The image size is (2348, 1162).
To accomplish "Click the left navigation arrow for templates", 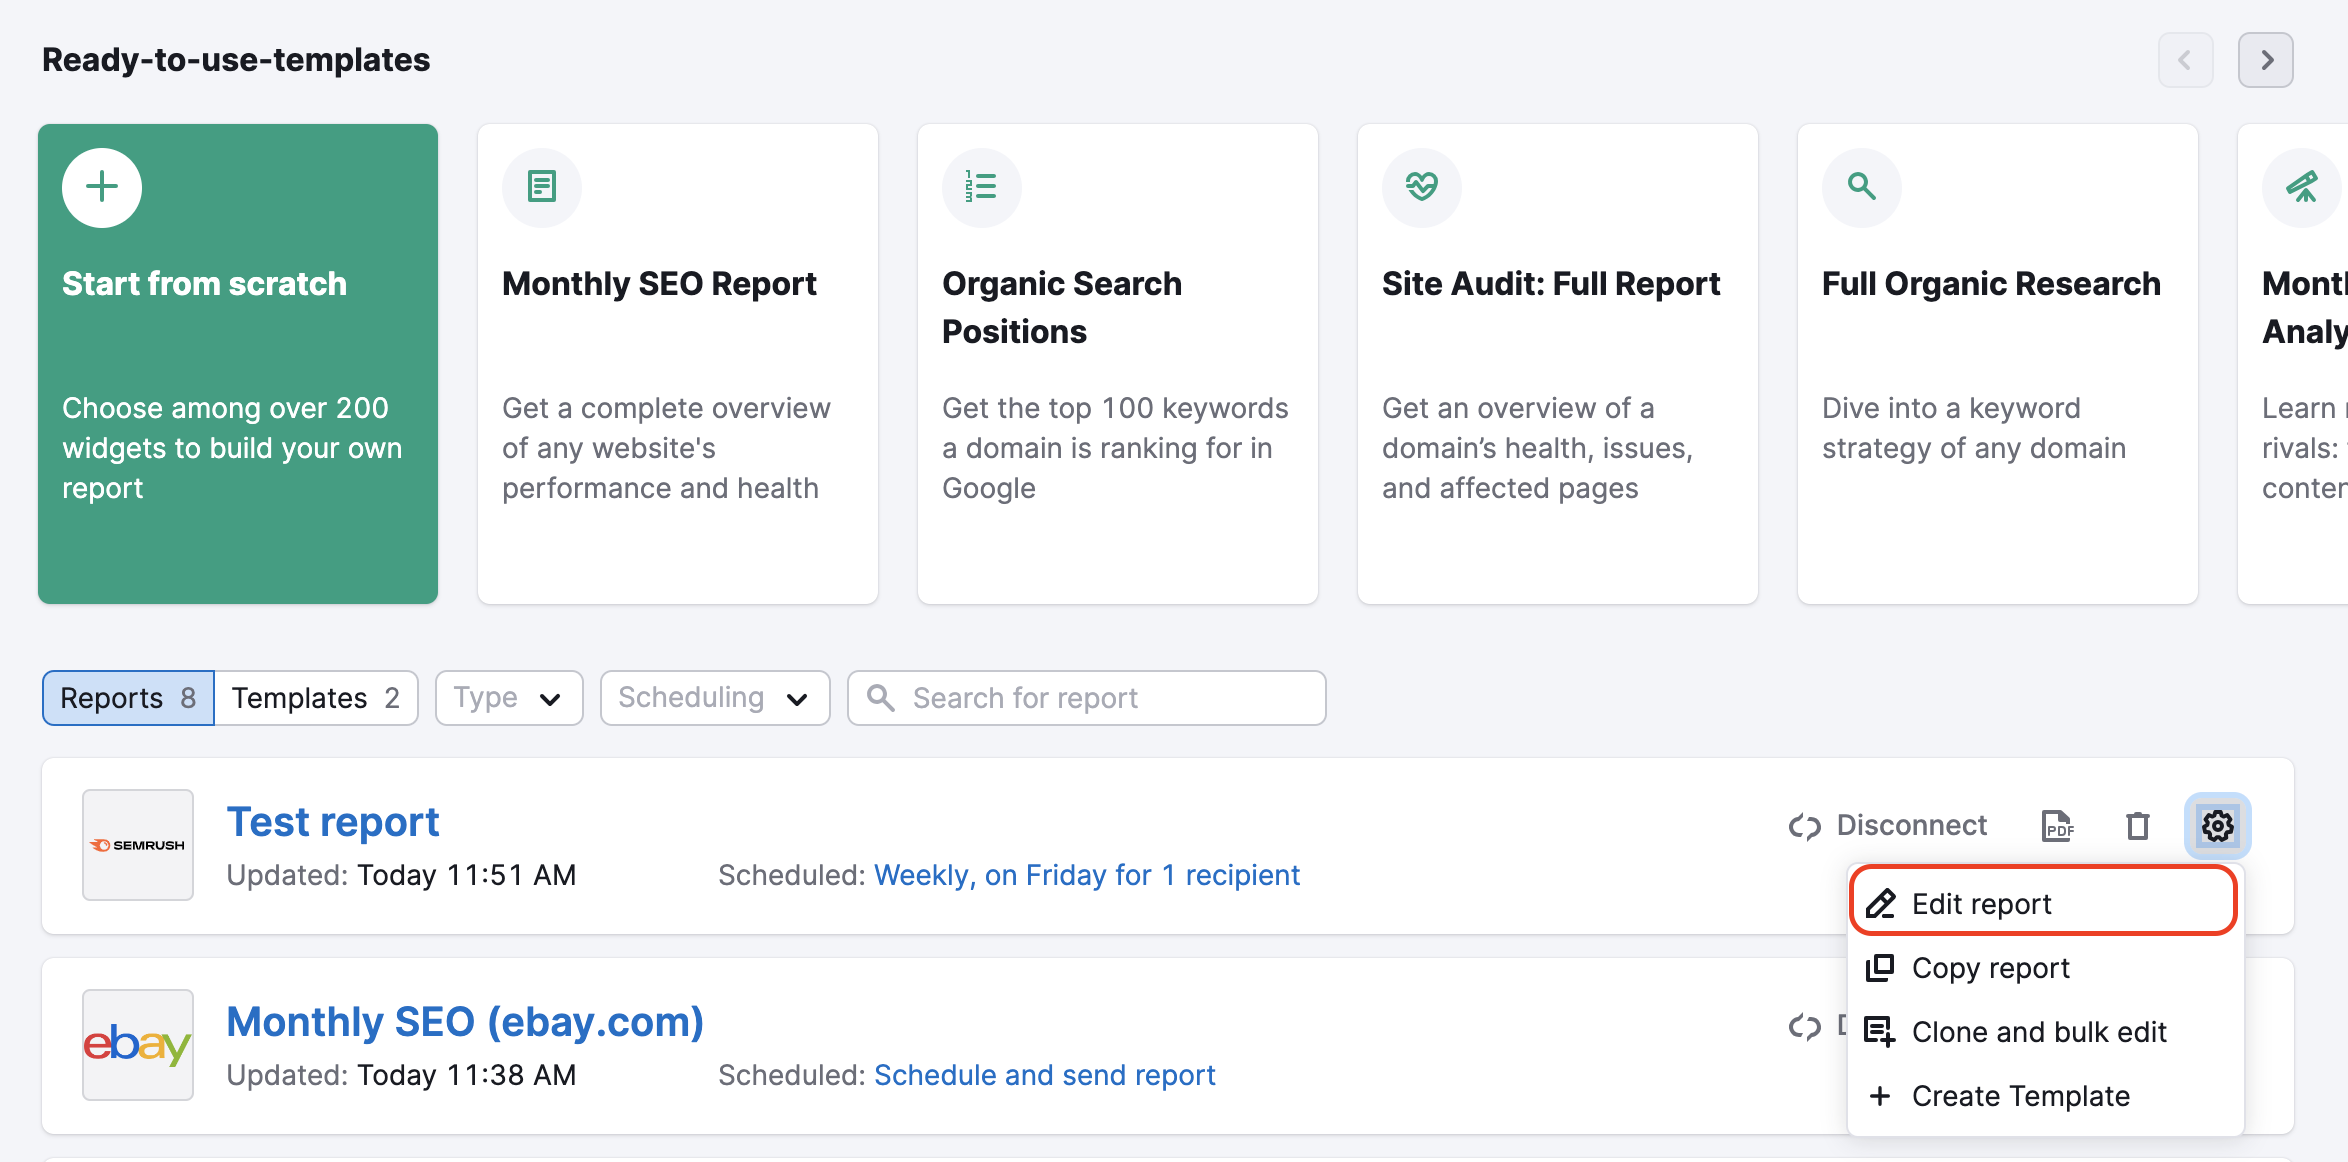I will [x=2188, y=60].
